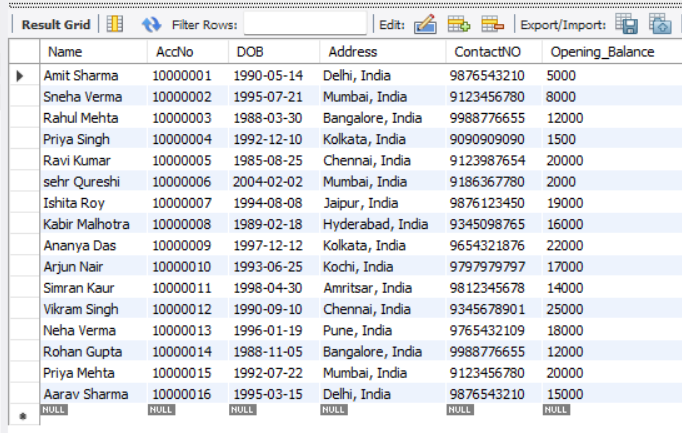Click the Amritsar, India address cell
Screen dimensions: 682x433
pyautogui.click(x=382, y=288)
